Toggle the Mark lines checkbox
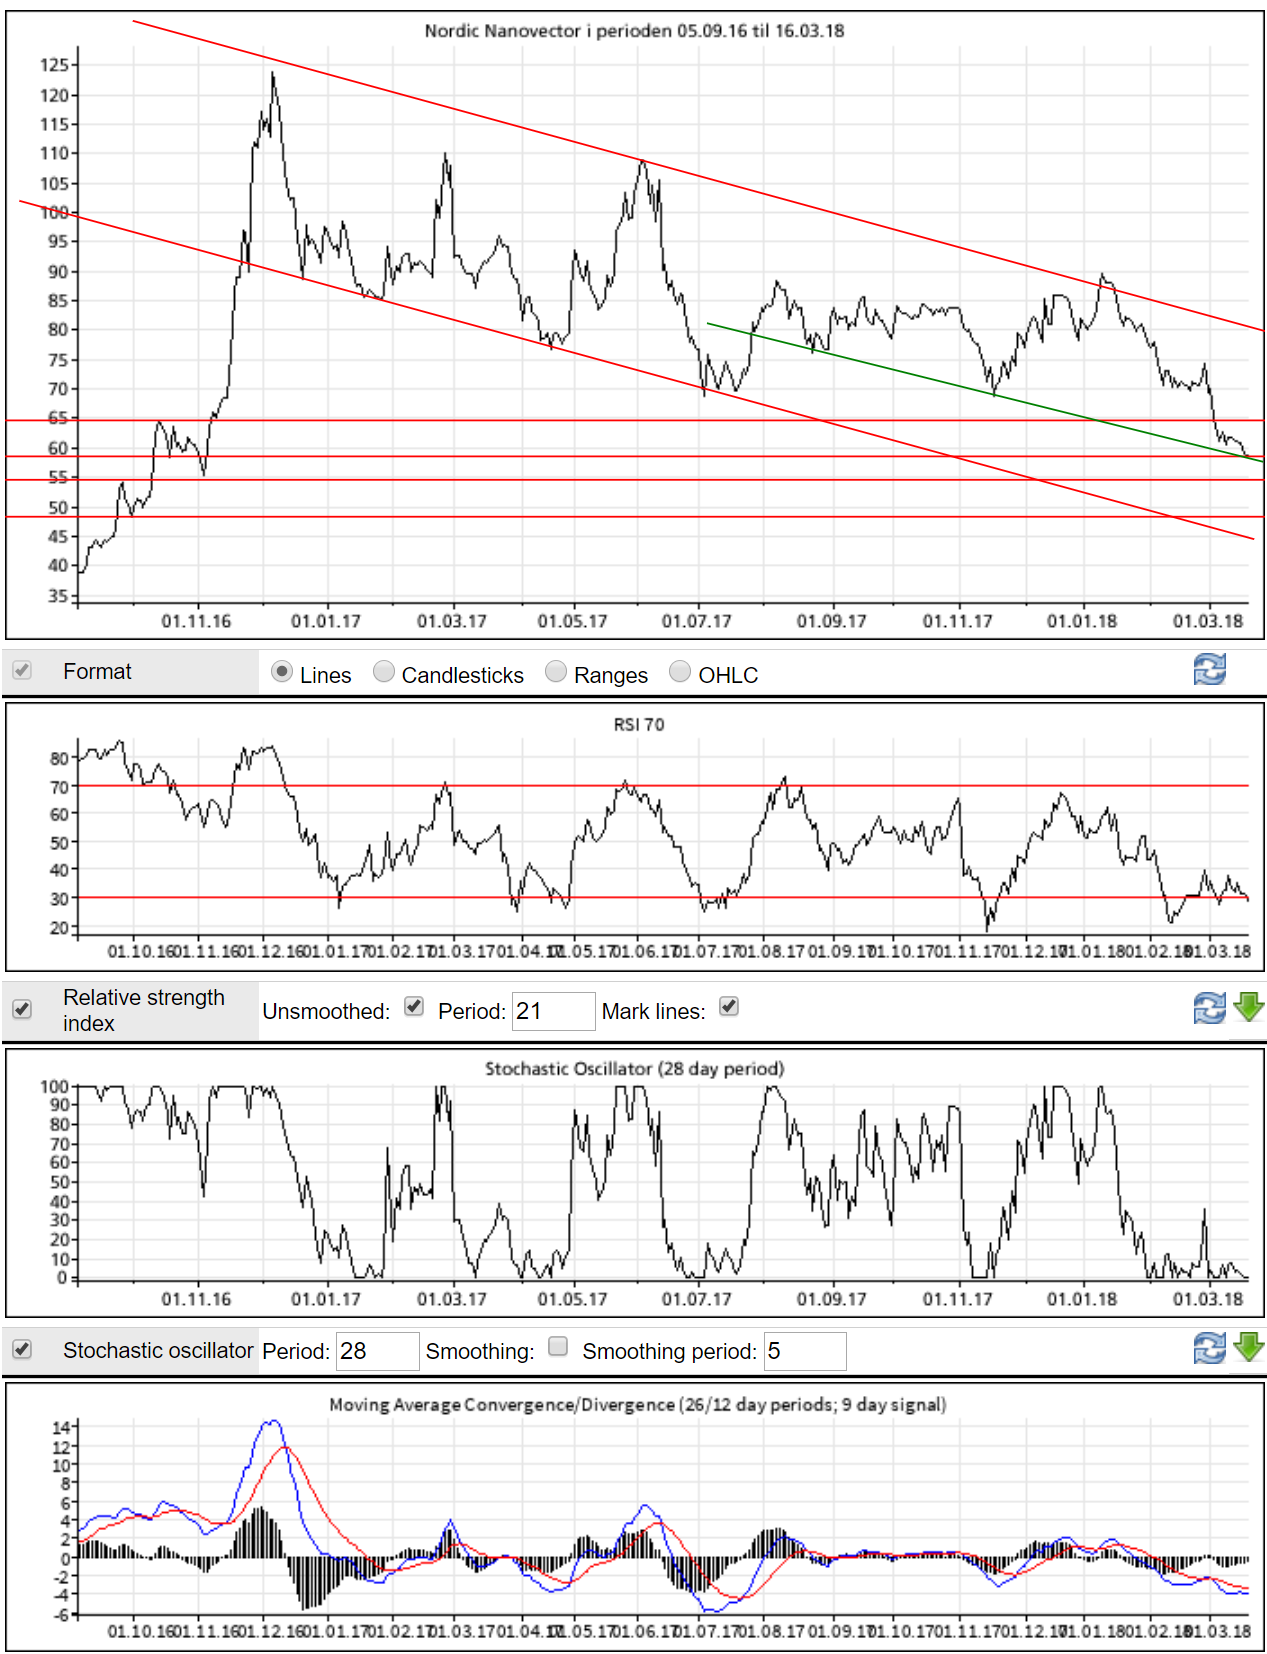Image resolution: width=1267 pixels, height=1654 pixels. coord(729,1006)
